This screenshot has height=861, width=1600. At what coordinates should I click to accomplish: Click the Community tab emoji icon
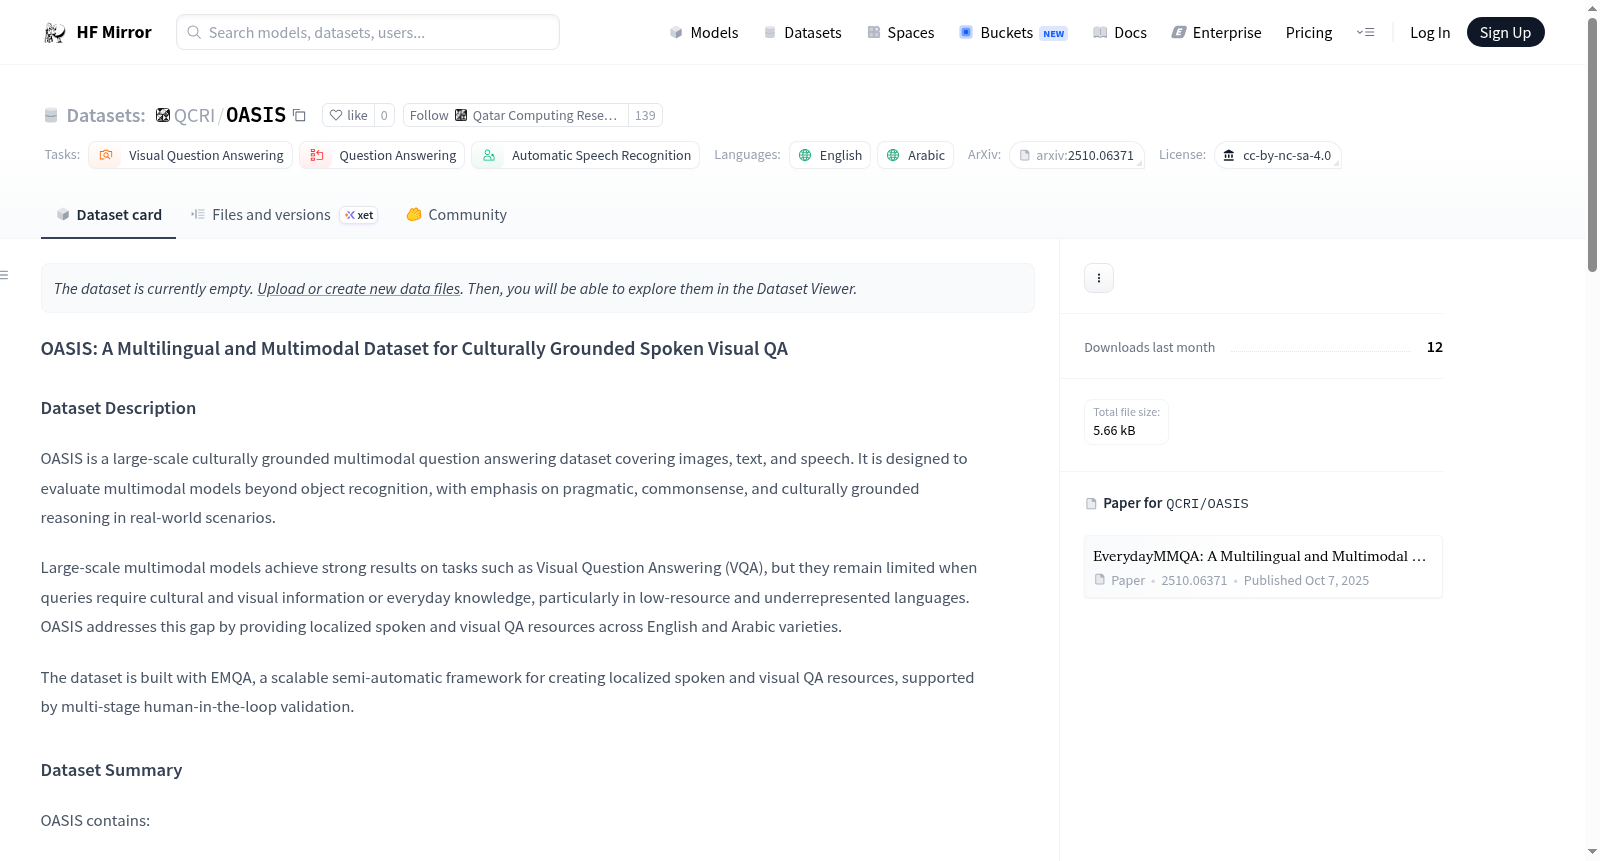[x=414, y=214]
